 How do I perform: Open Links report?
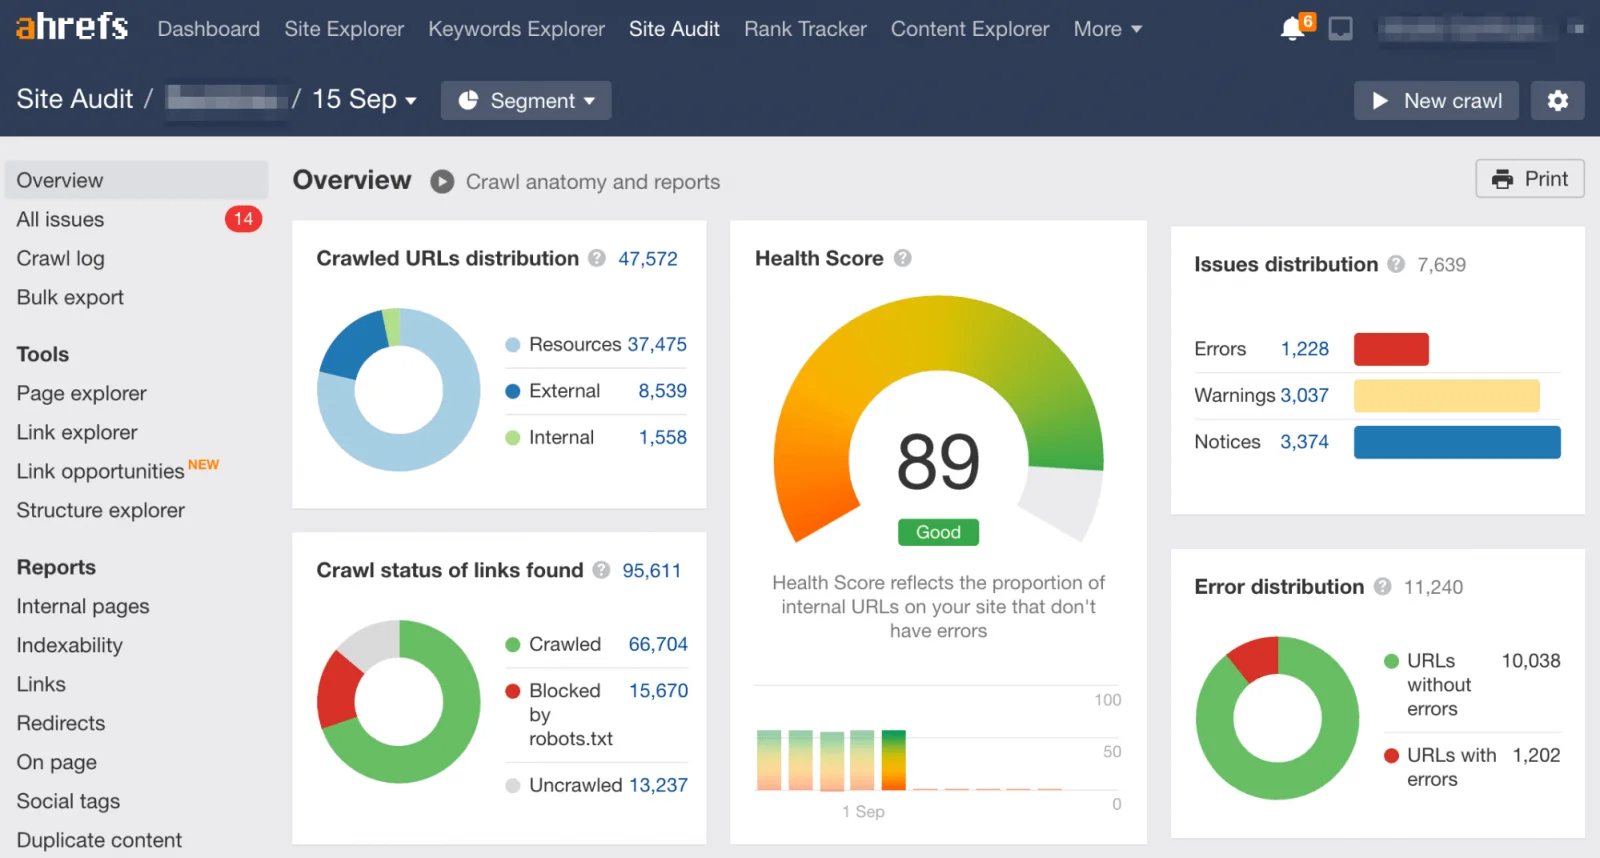pyautogui.click(x=41, y=684)
